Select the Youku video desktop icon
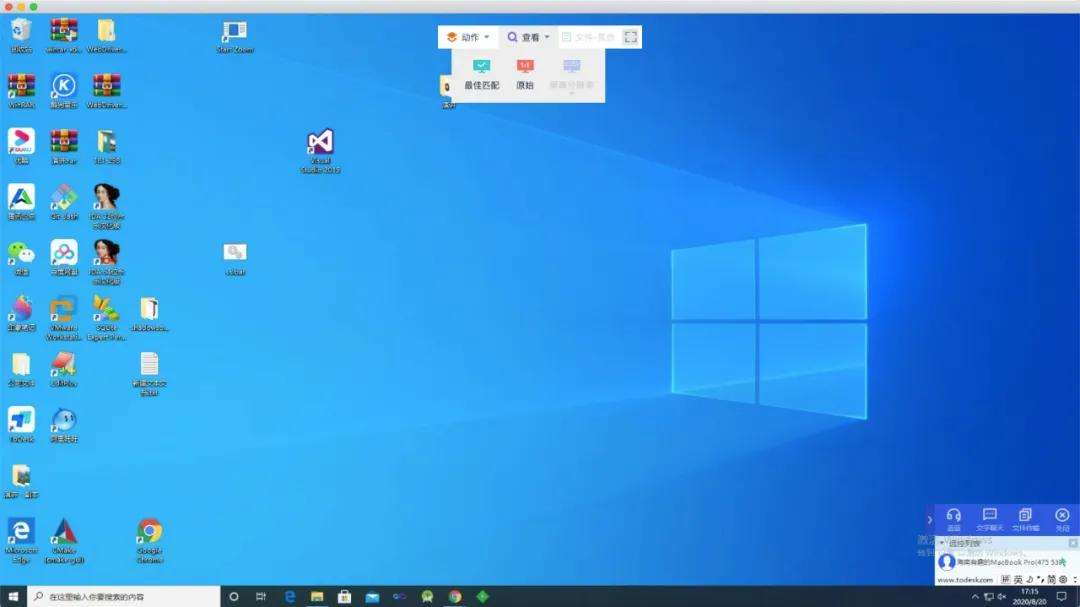This screenshot has width=1080, height=607. pyautogui.click(x=21, y=147)
